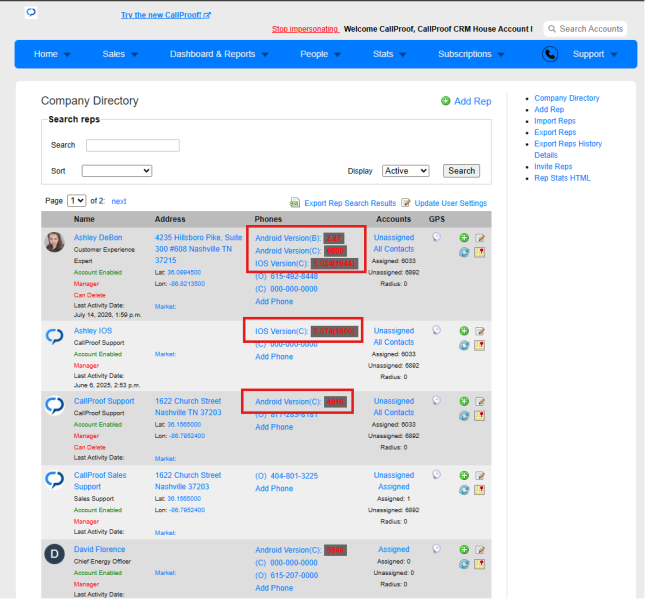Screen dimensions: 645x599
Task: Click the yellow note icon in David Florence row
Action: (x=480, y=564)
